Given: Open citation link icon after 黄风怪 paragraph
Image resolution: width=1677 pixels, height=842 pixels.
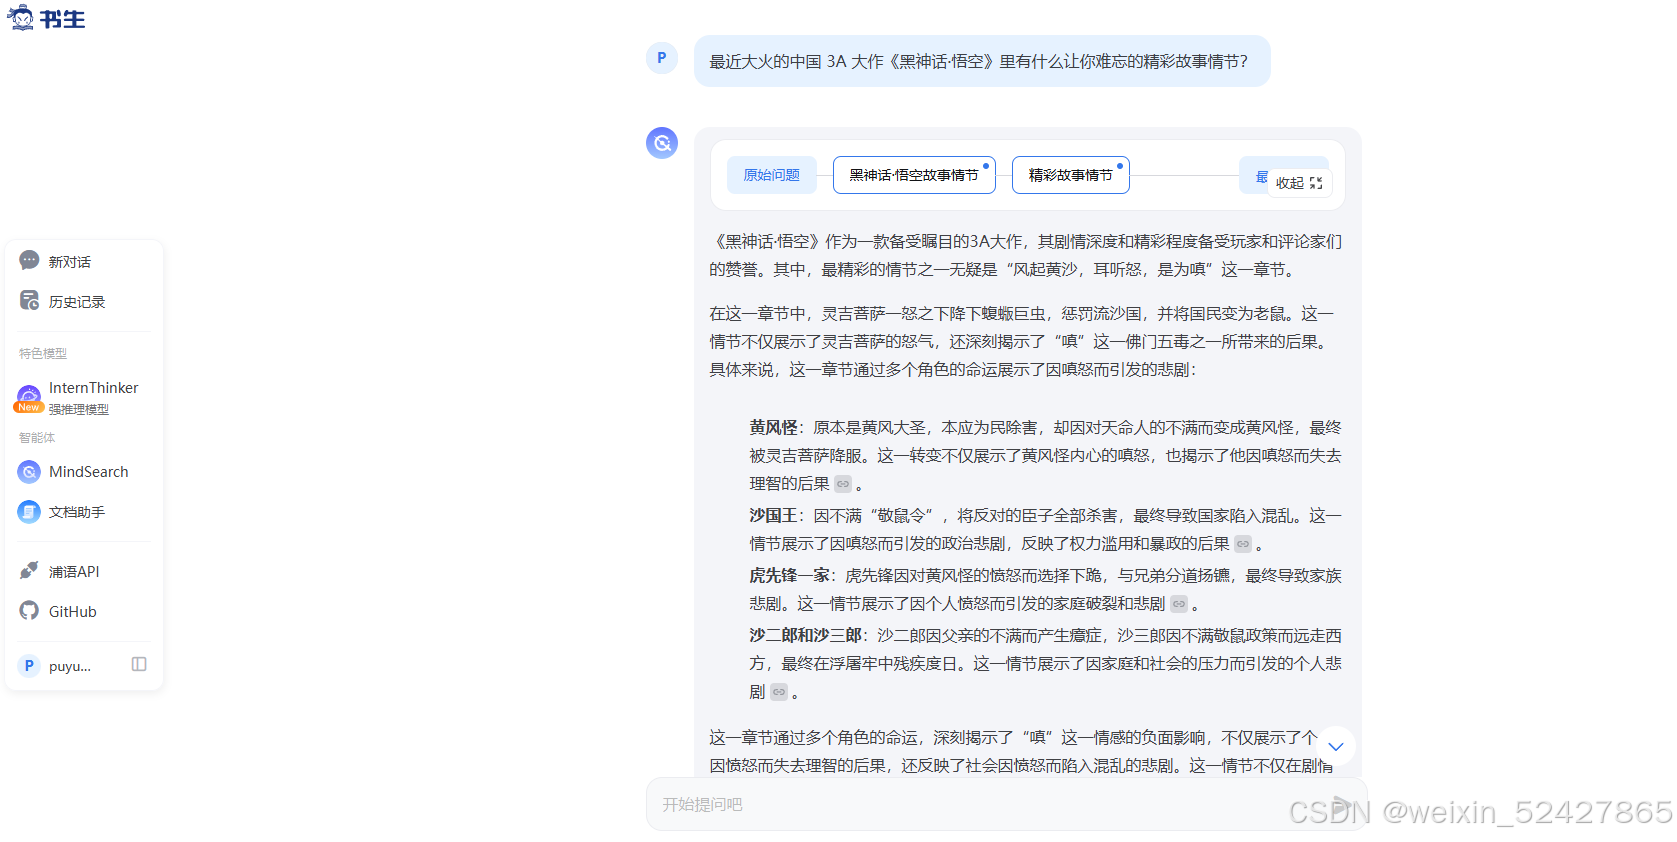Looking at the screenshot, I should pyautogui.click(x=843, y=484).
